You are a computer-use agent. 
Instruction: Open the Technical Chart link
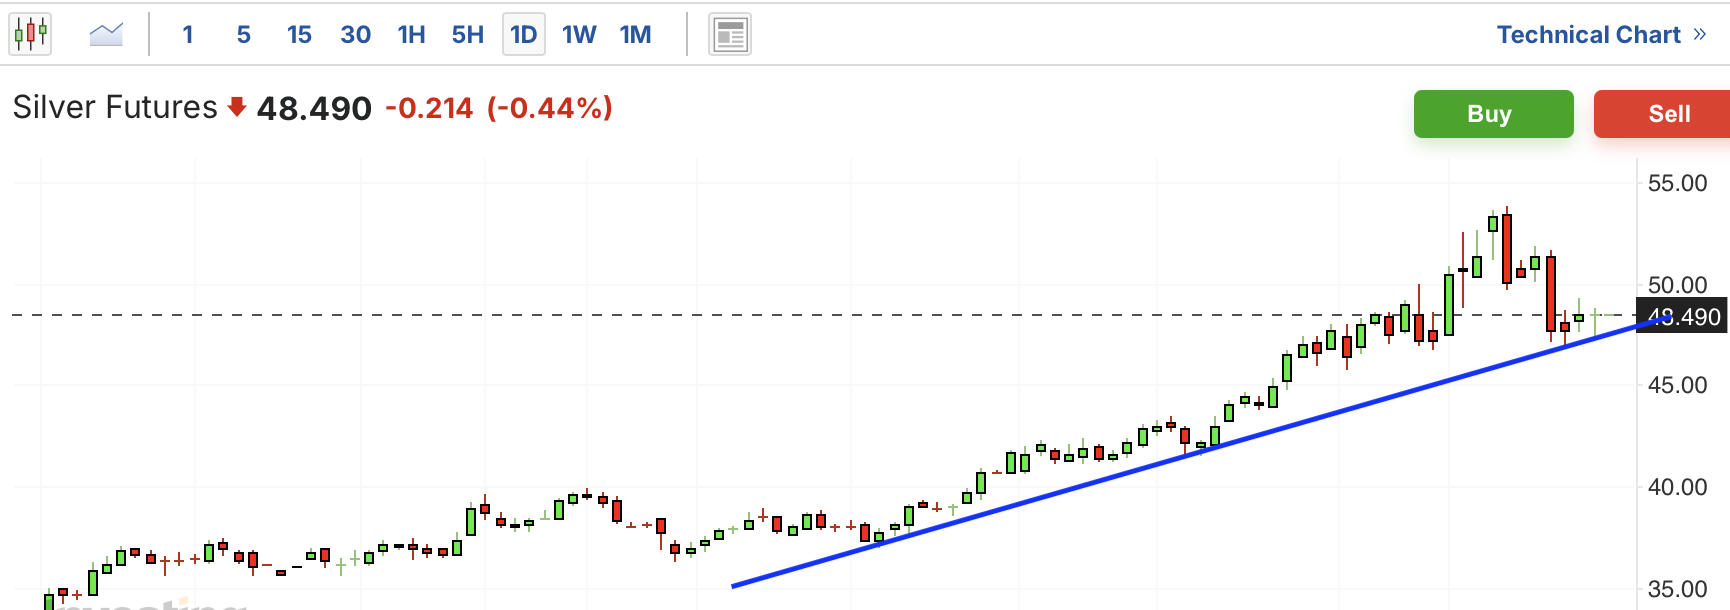click(x=1601, y=35)
